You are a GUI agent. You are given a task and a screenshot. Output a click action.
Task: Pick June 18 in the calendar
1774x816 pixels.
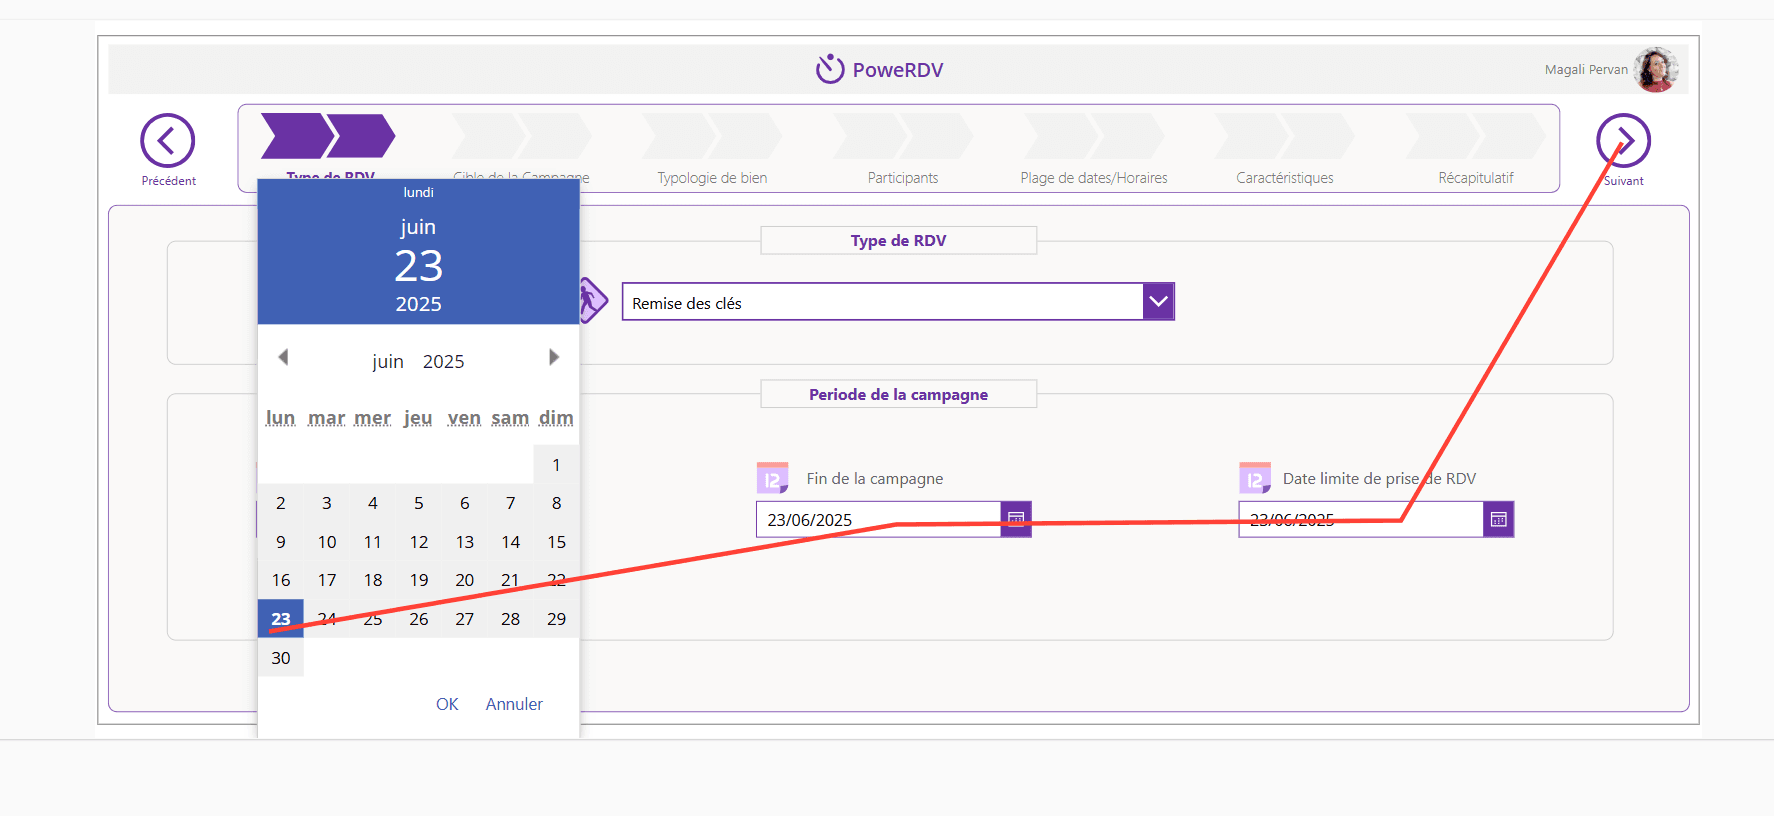[373, 580]
